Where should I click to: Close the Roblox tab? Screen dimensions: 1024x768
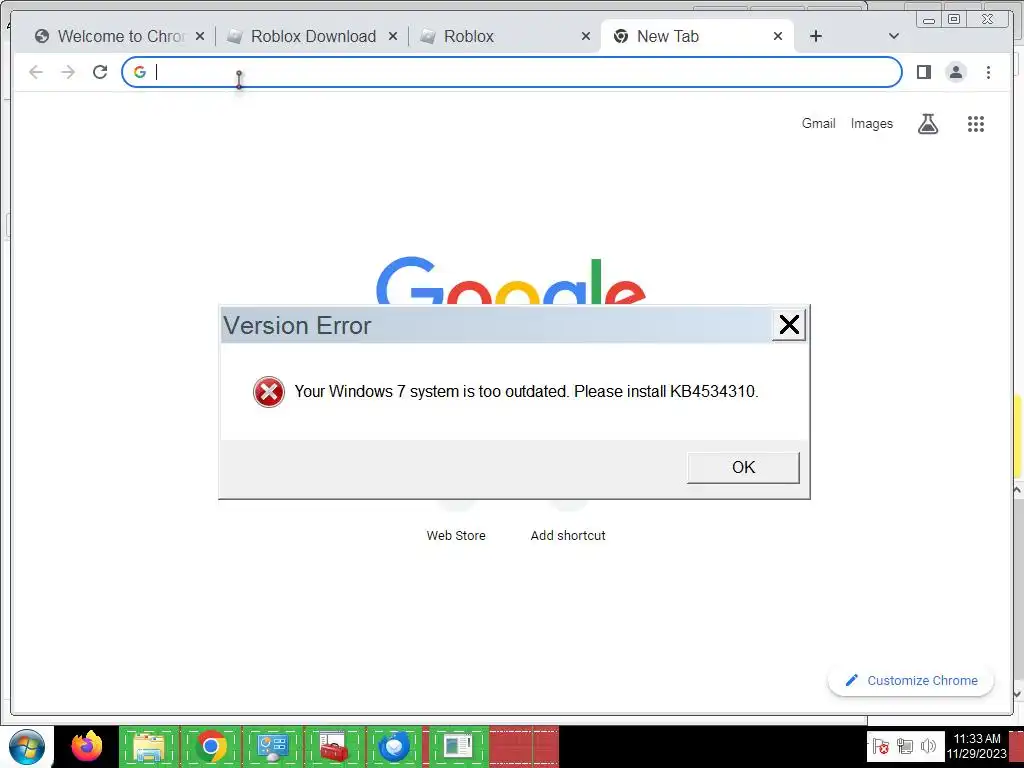[x=586, y=37]
